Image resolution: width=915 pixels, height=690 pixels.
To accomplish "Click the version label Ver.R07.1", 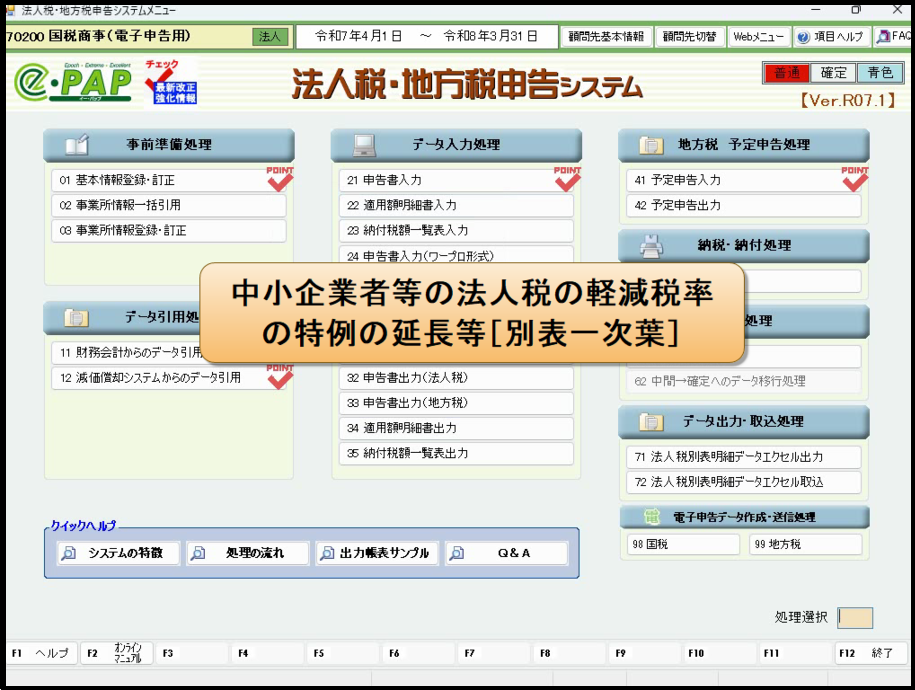I will pyautogui.click(x=848, y=101).
